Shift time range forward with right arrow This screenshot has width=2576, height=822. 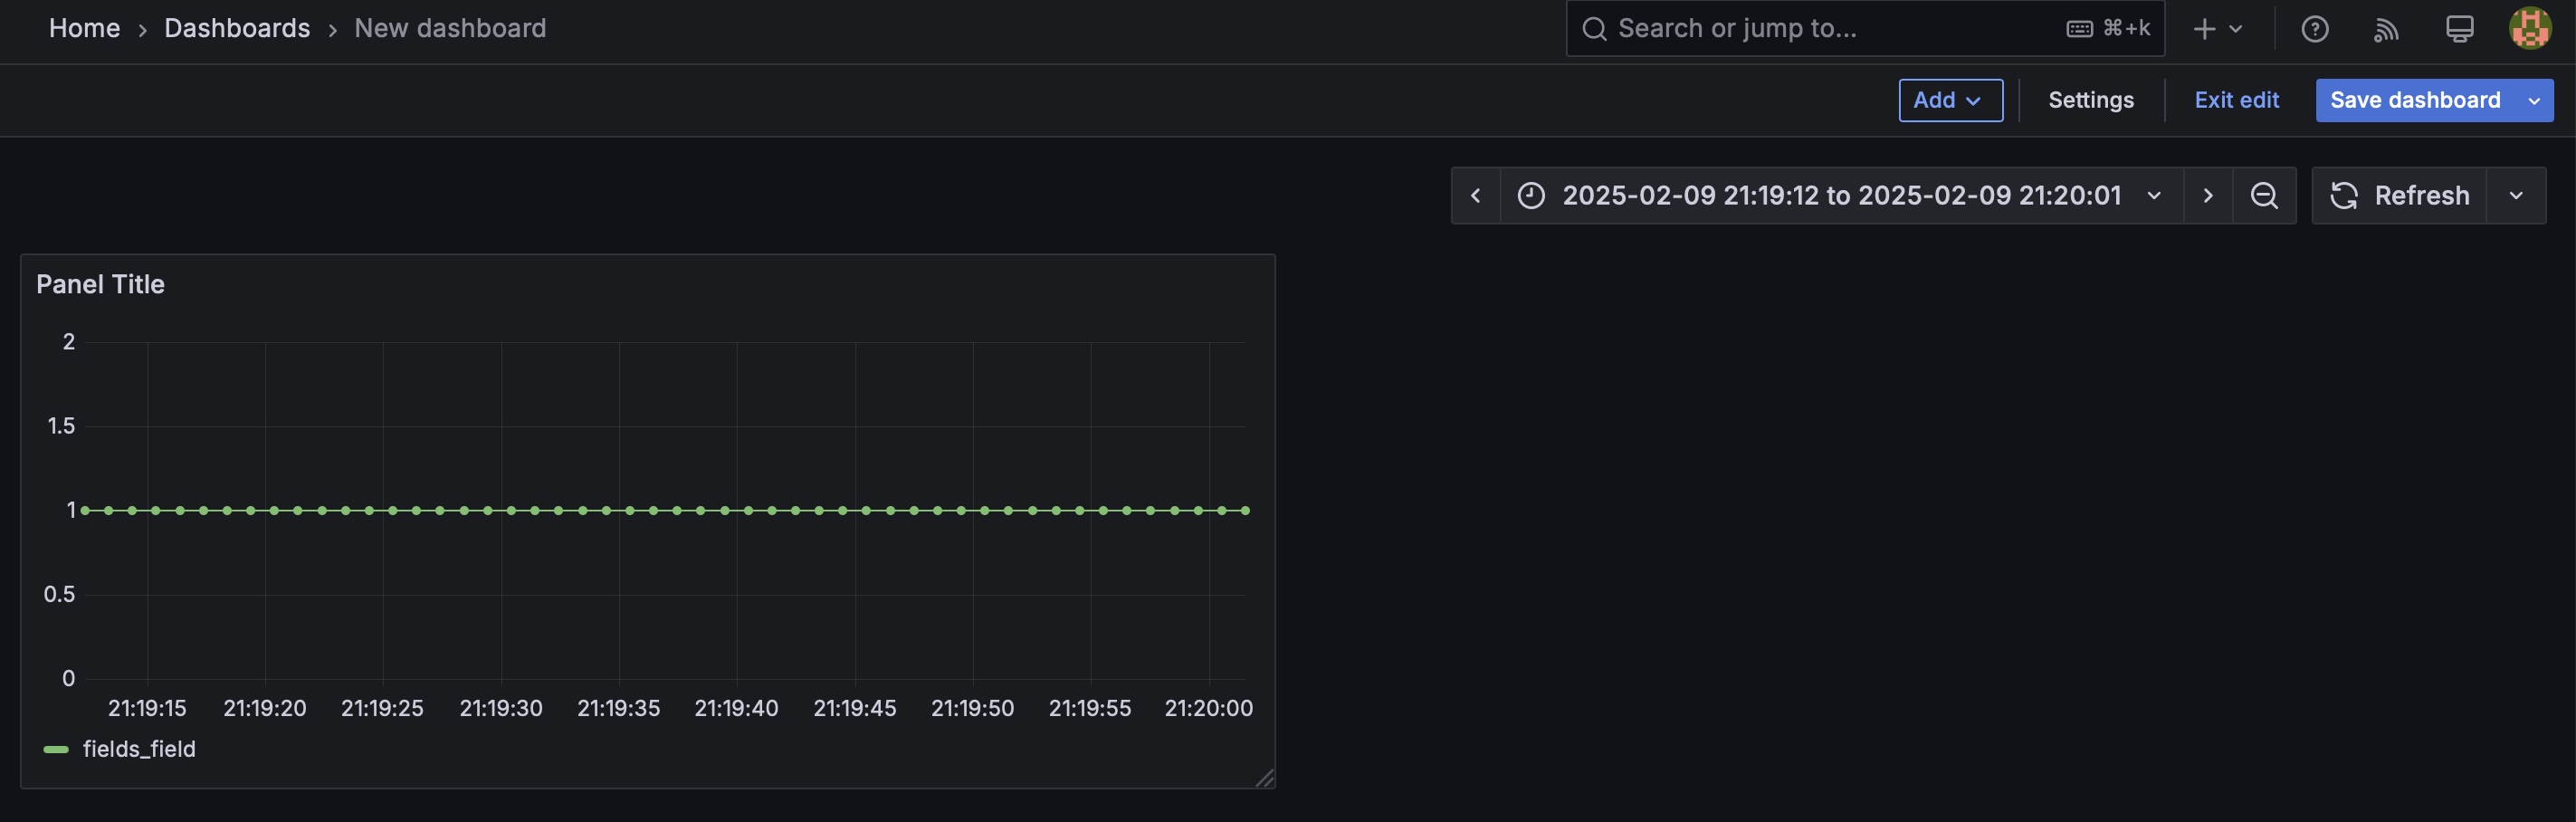tap(2208, 195)
